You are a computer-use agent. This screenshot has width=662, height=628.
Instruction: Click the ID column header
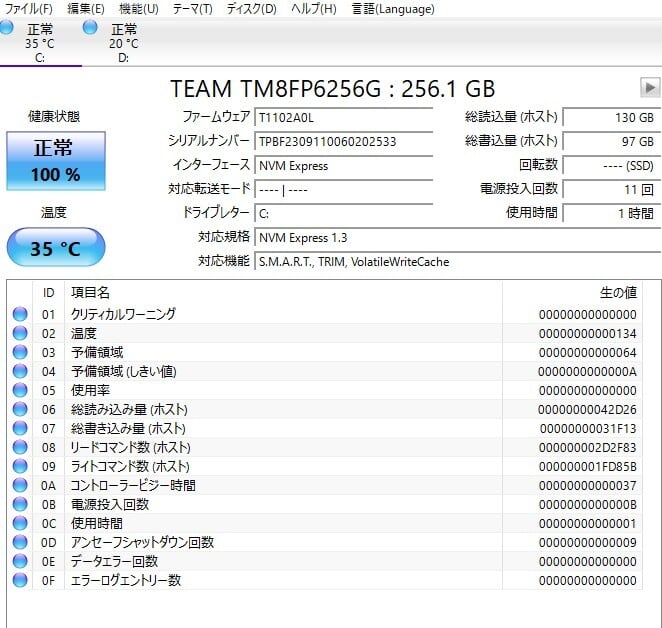(x=49, y=292)
